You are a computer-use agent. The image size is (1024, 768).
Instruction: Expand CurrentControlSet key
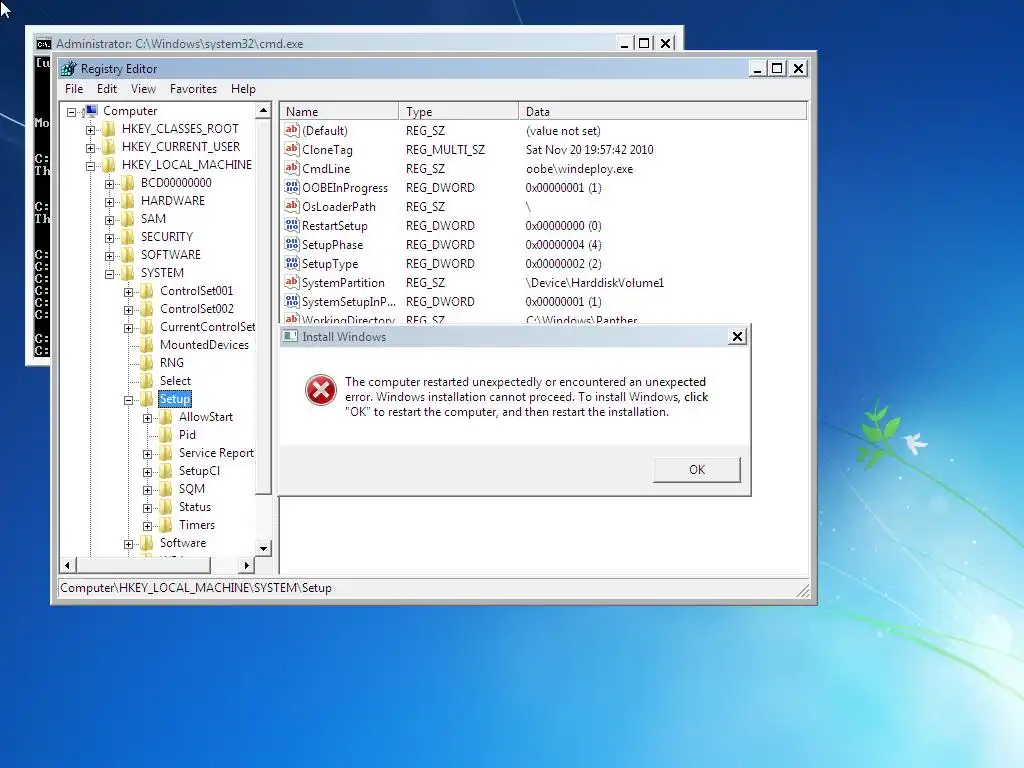coord(128,328)
